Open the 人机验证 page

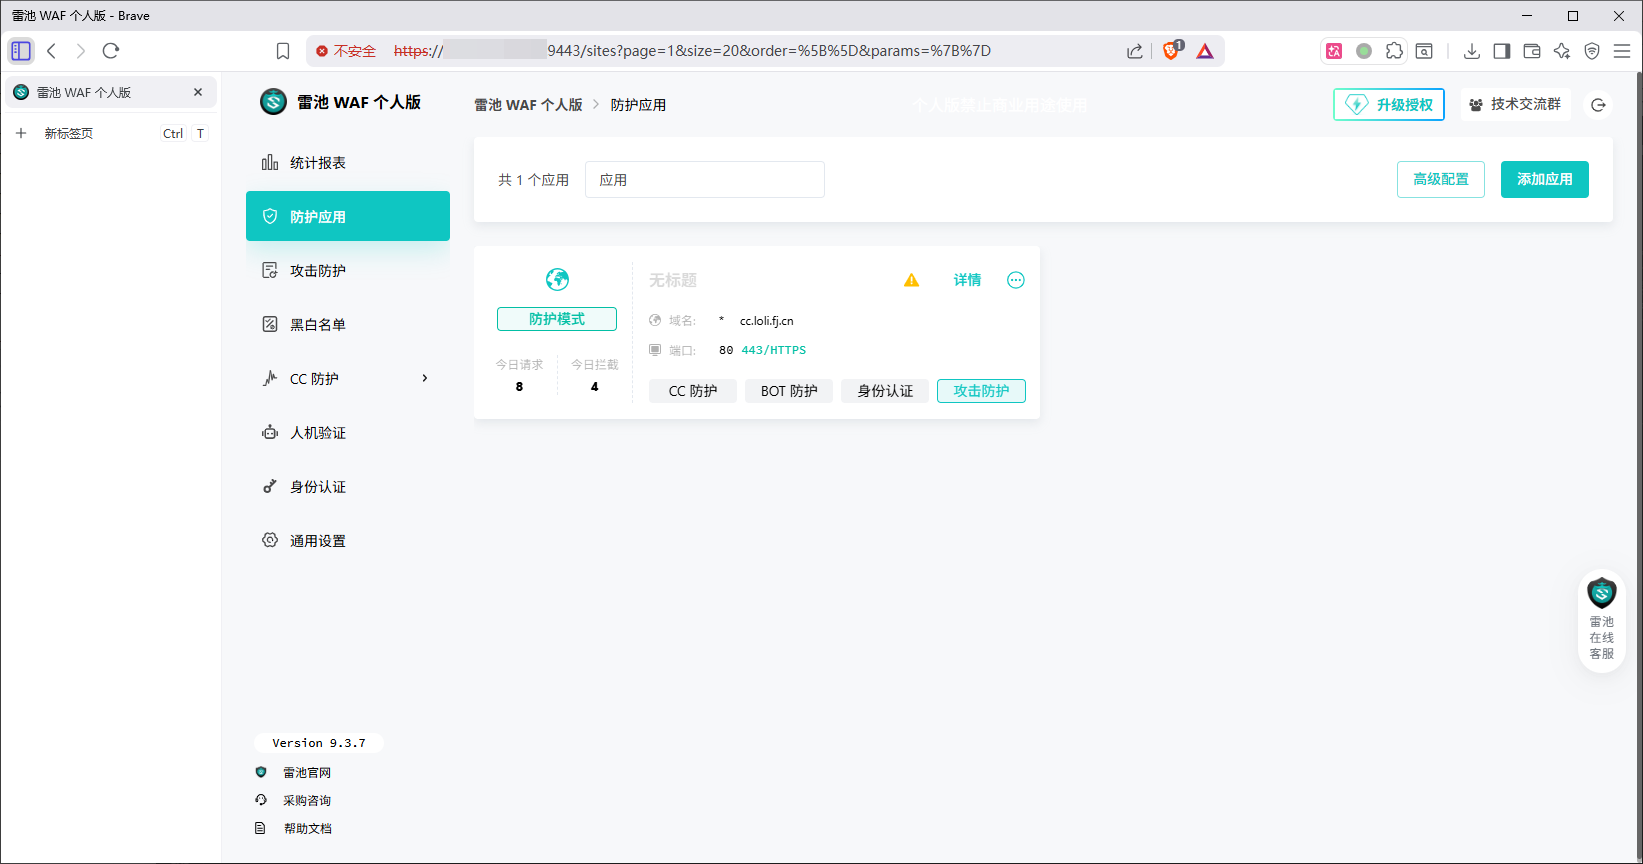347,433
